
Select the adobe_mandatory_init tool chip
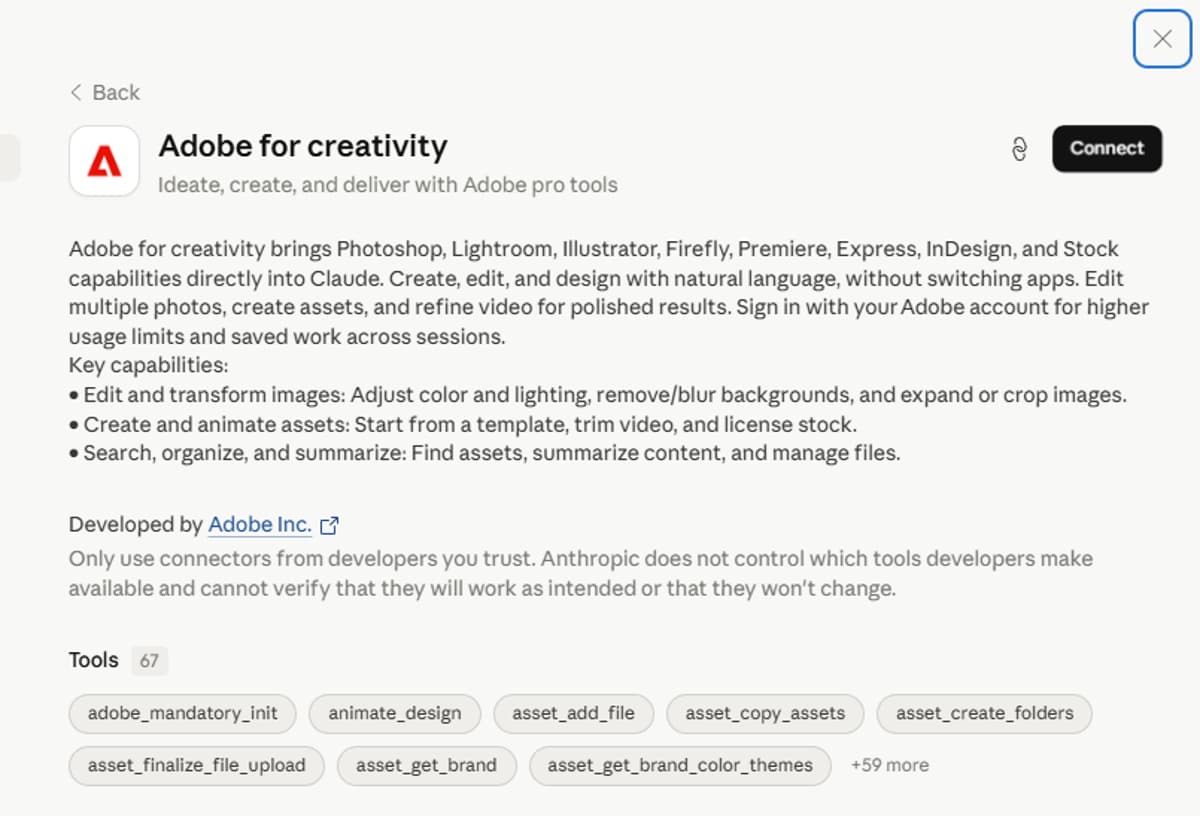(x=182, y=714)
